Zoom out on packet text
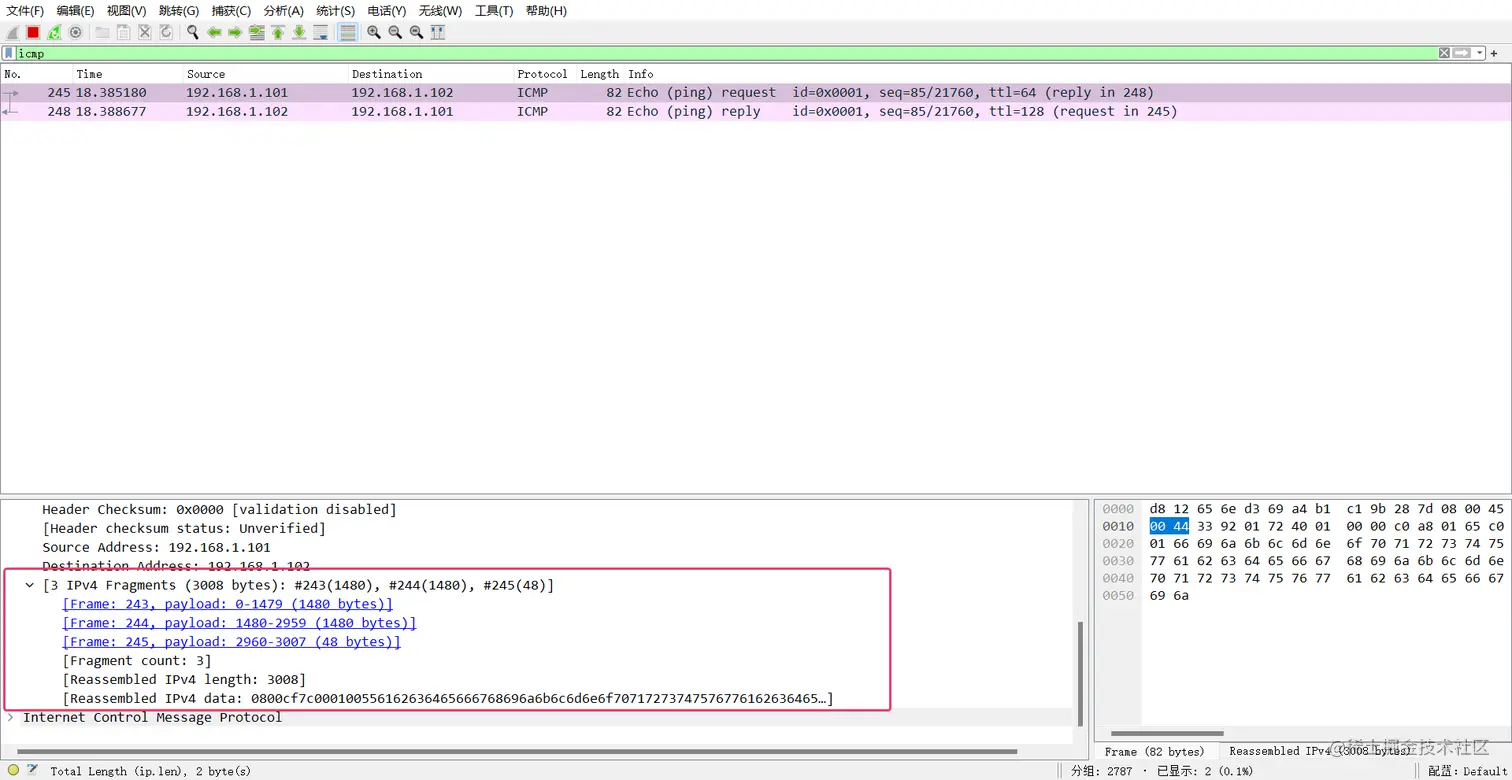Image resolution: width=1512 pixels, height=780 pixels. (x=395, y=32)
